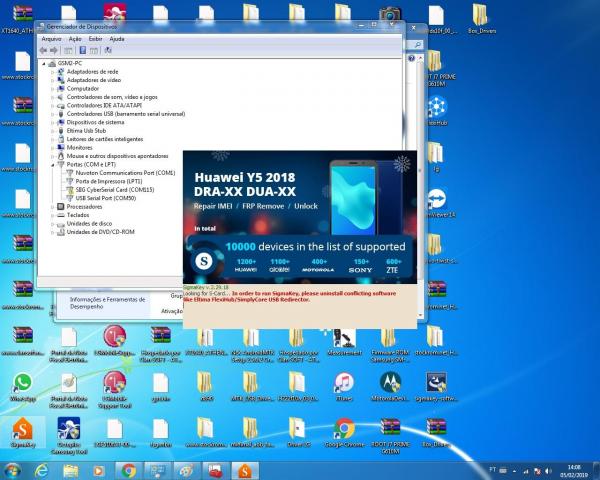The height and width of the screenshot is (480, 600).
Task: Open Windows Explorer from the taskbar
Action: [71, 471]
